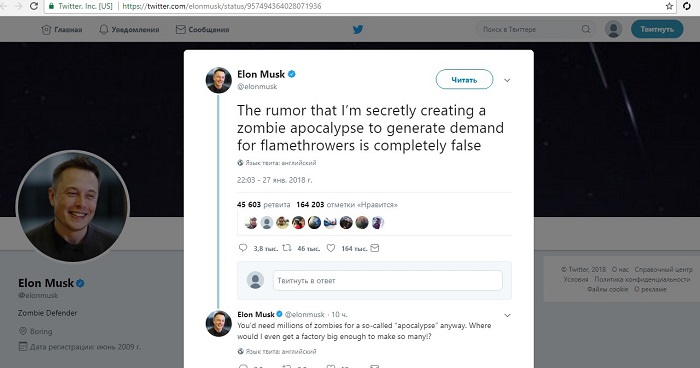Open the user account avatar menu
This screenshot has height=368, width=700.
pyautogui.click(x=613, y=29)
